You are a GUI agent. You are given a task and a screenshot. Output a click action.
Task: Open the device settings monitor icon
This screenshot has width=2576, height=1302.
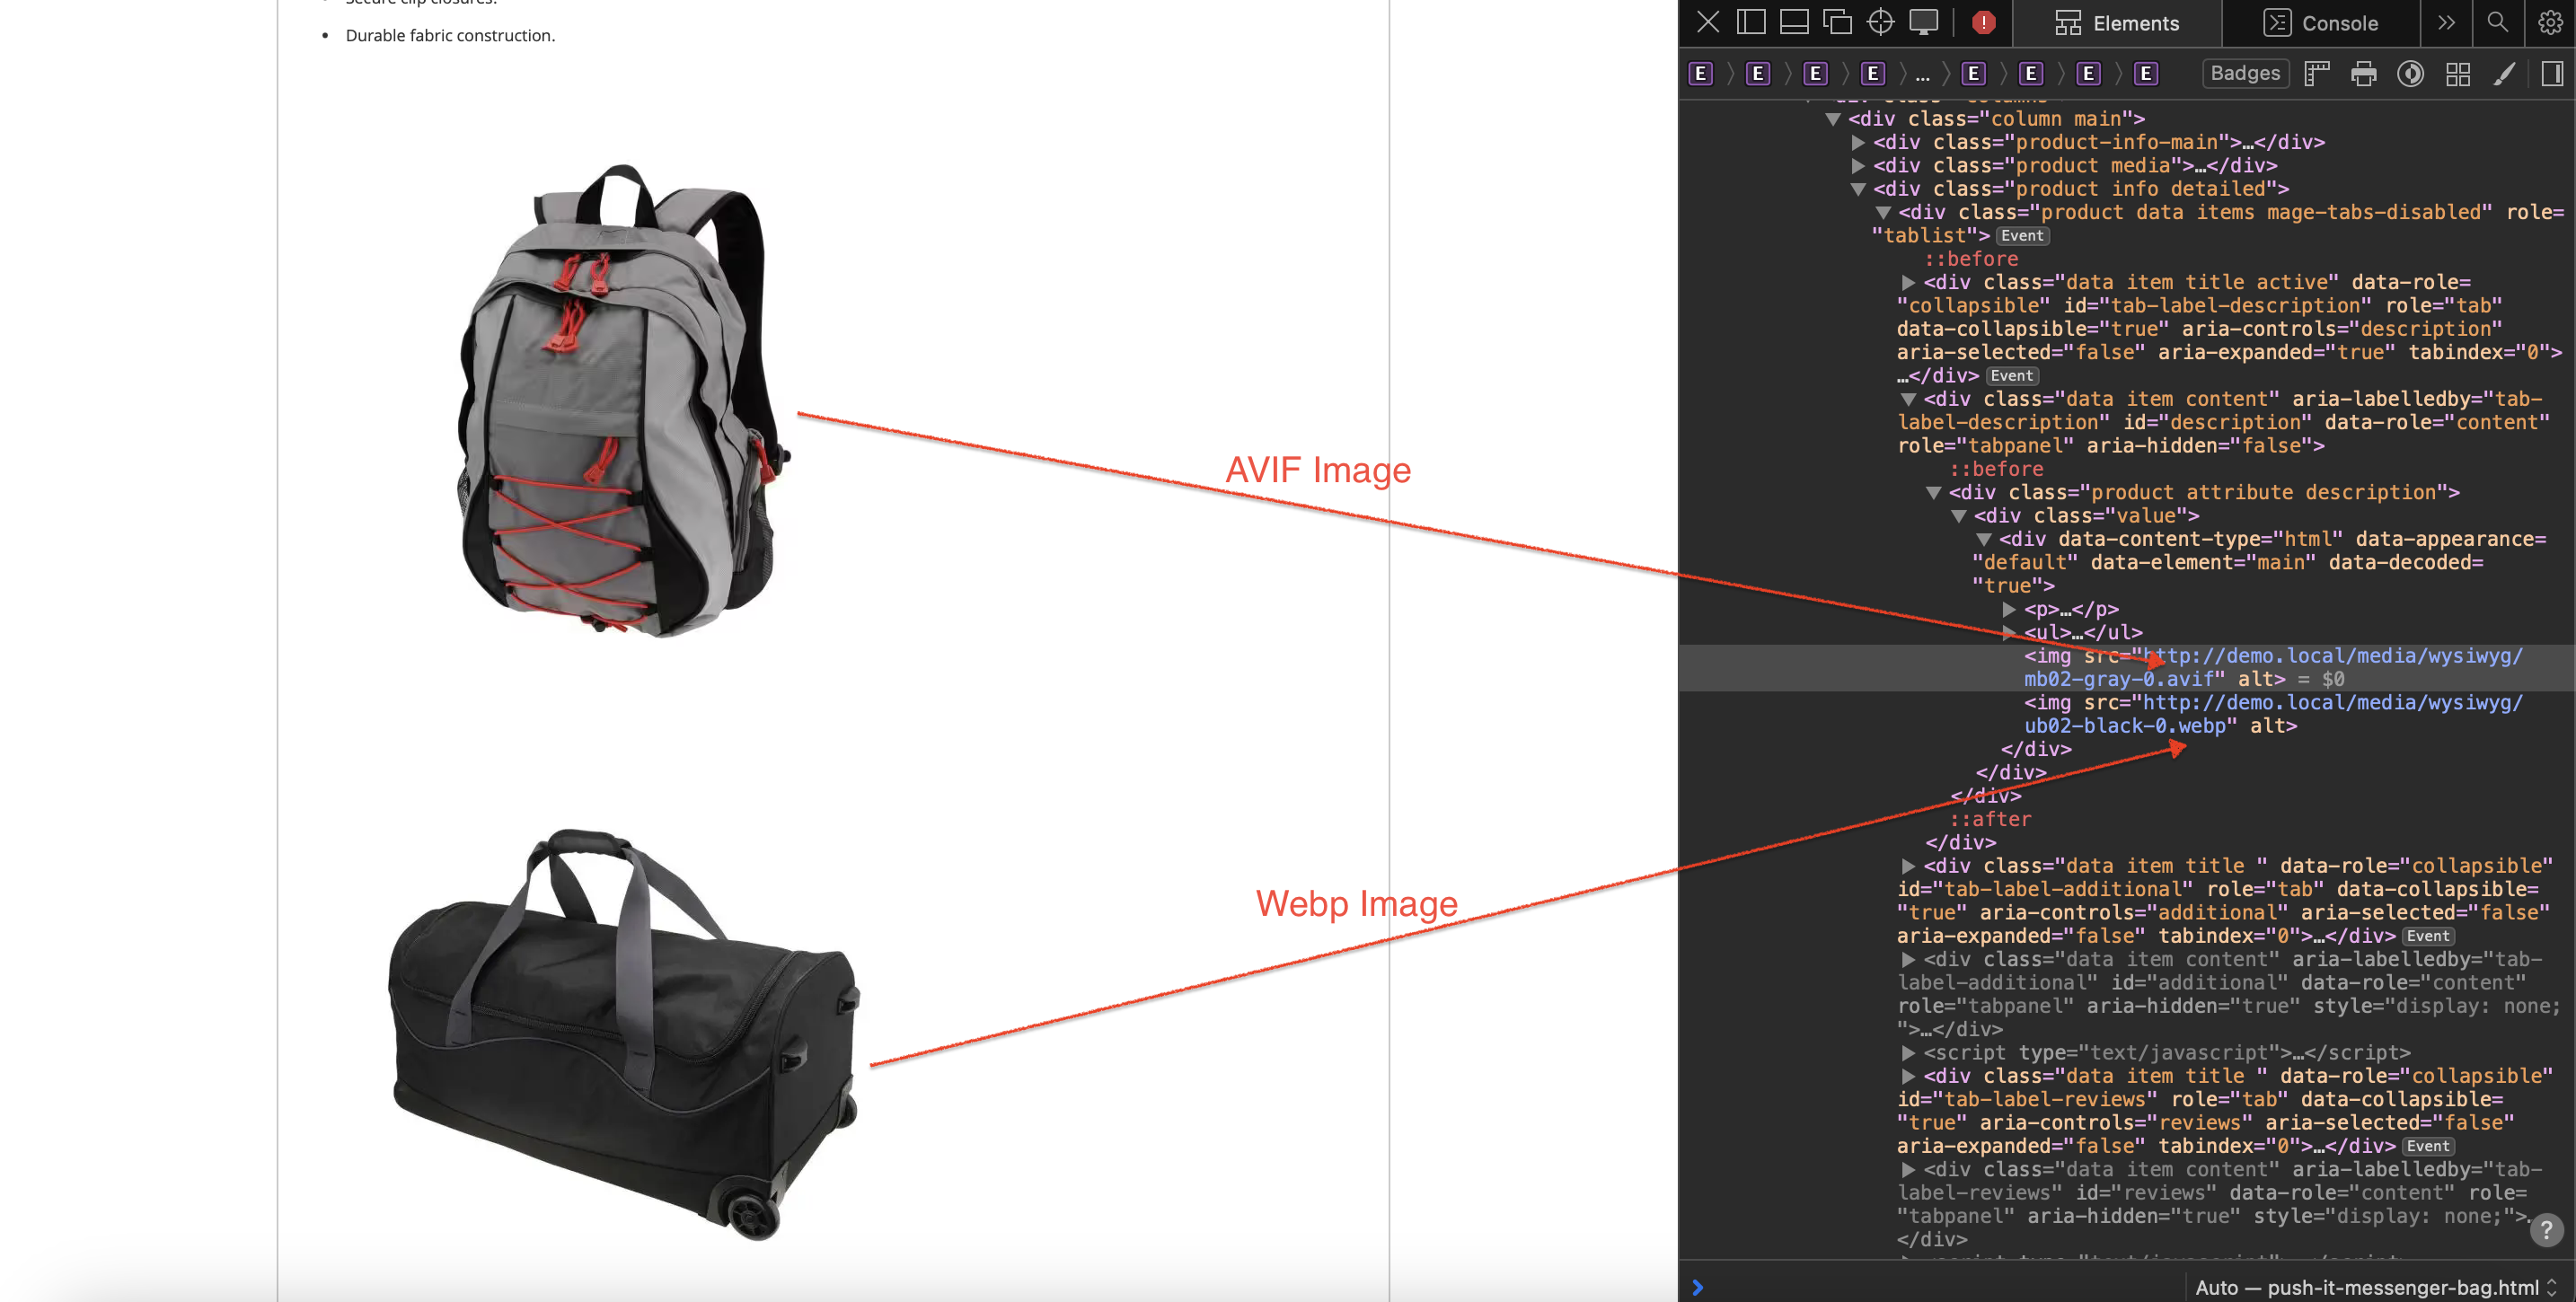point(1923,22)
